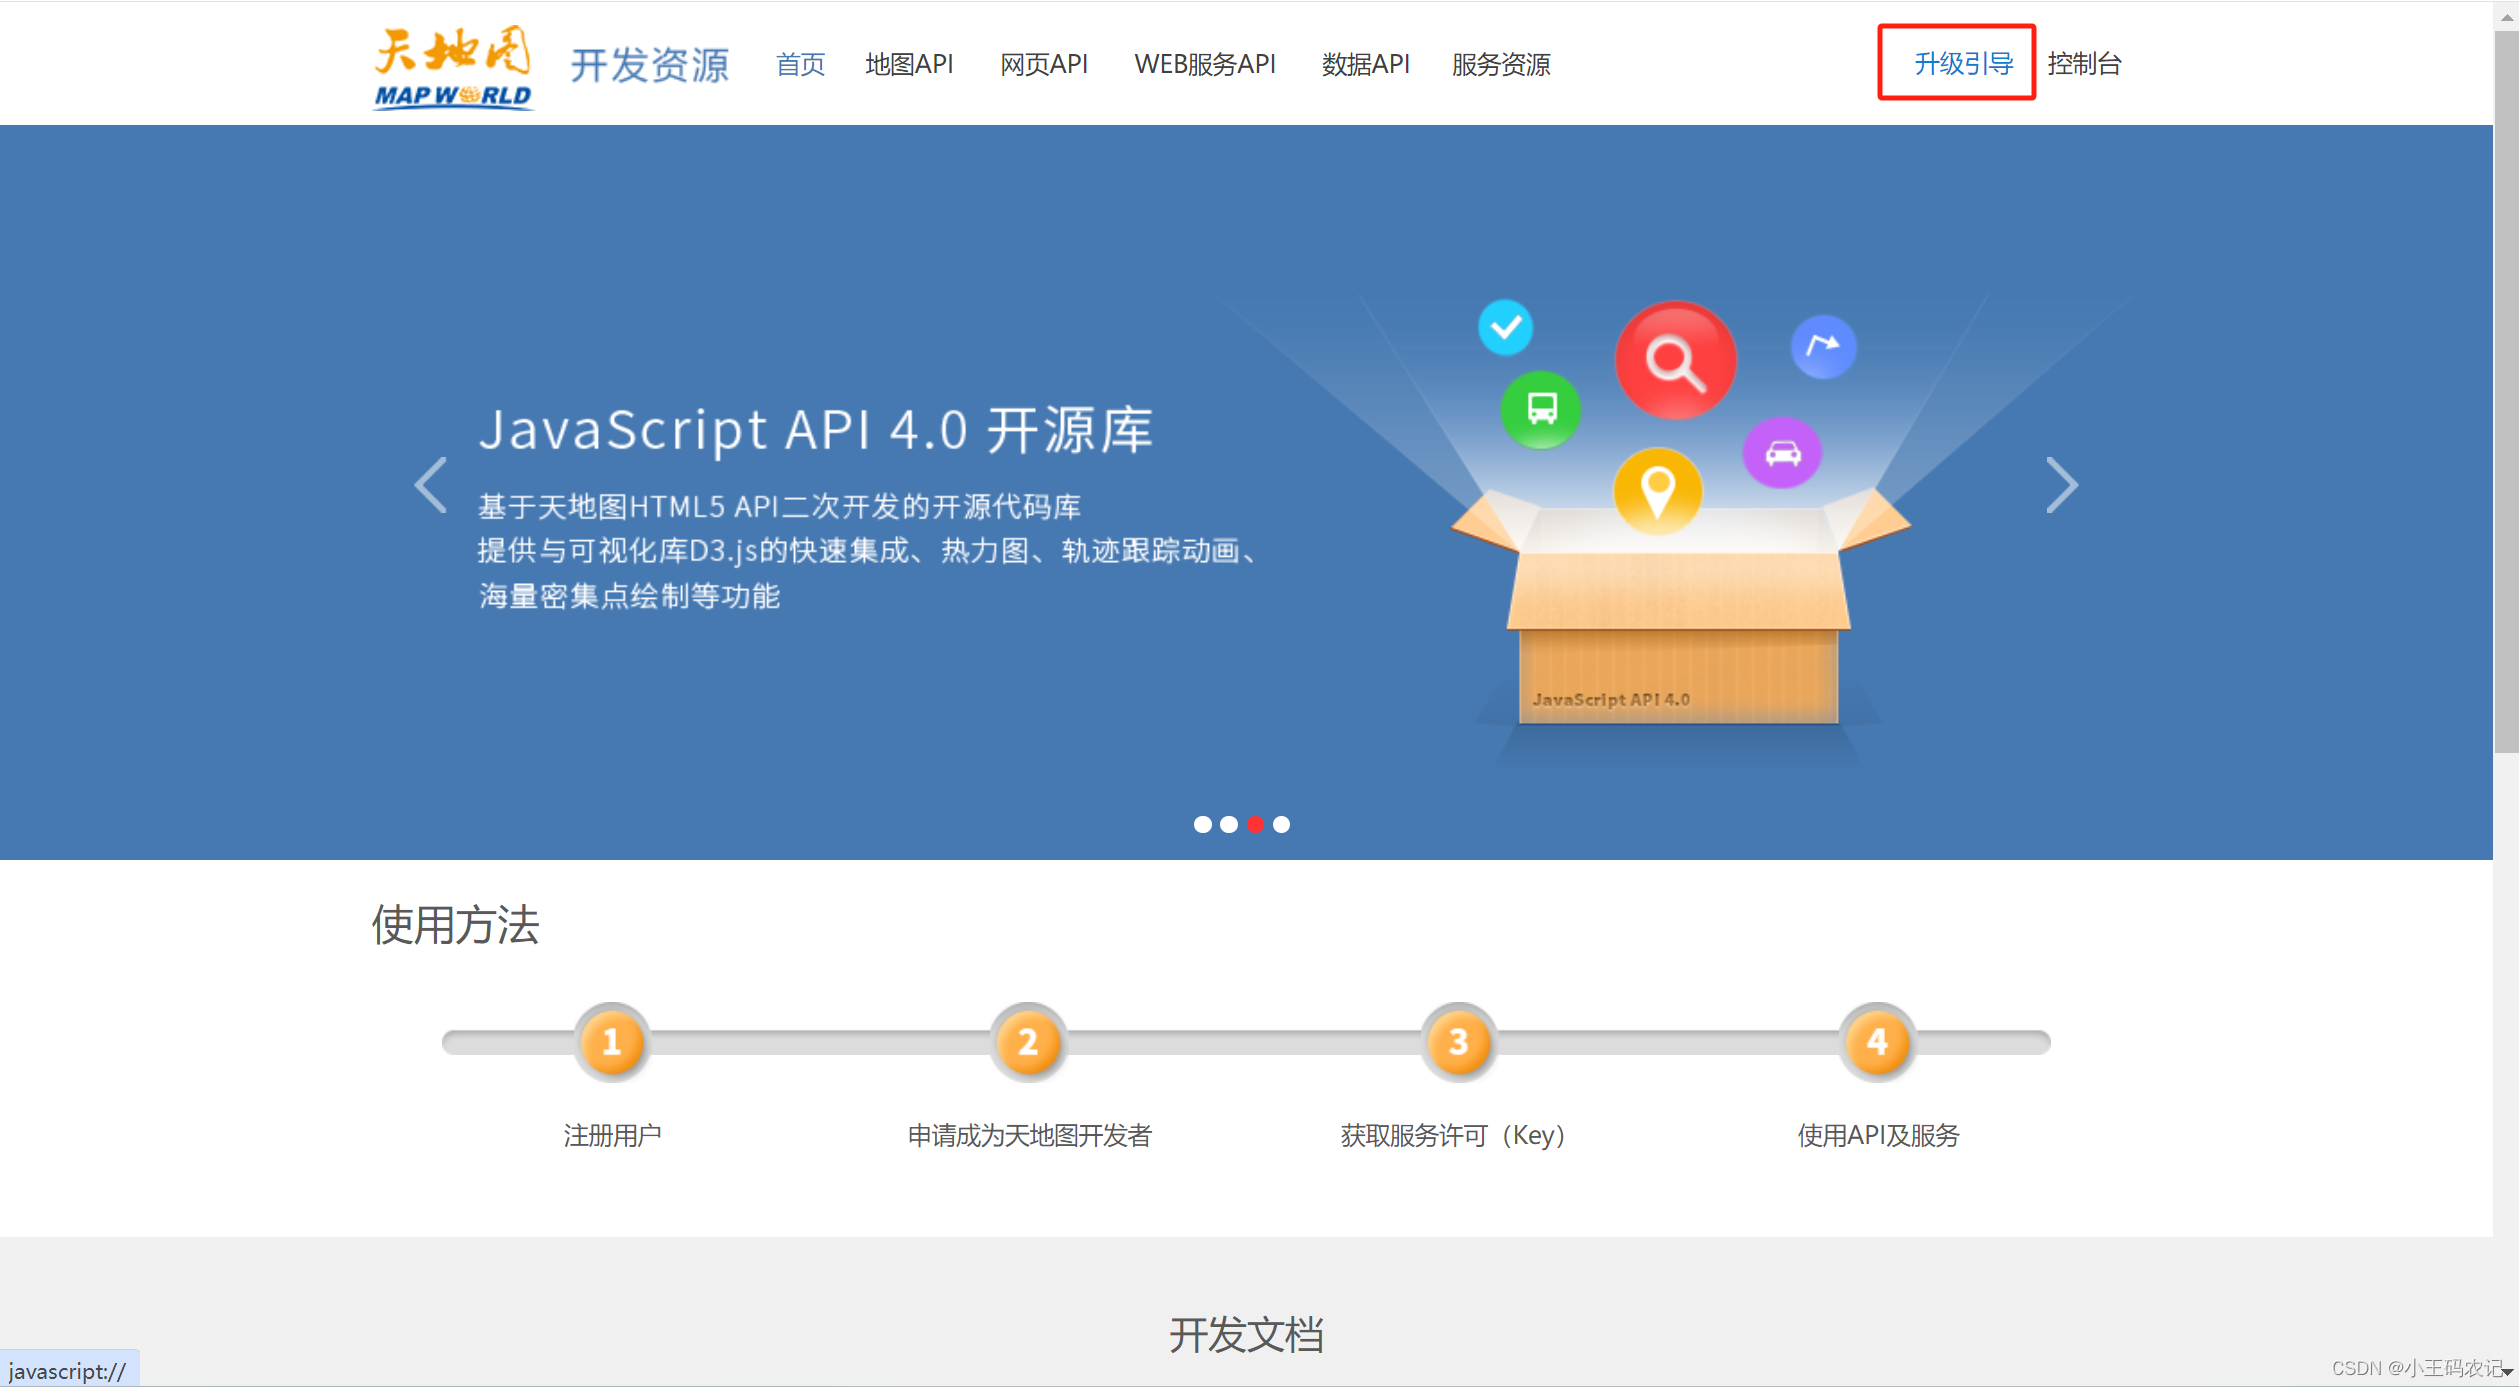Screen dimensions: 2519x1387
Task: Click the purple car icon
Action: click(1782, 452)
